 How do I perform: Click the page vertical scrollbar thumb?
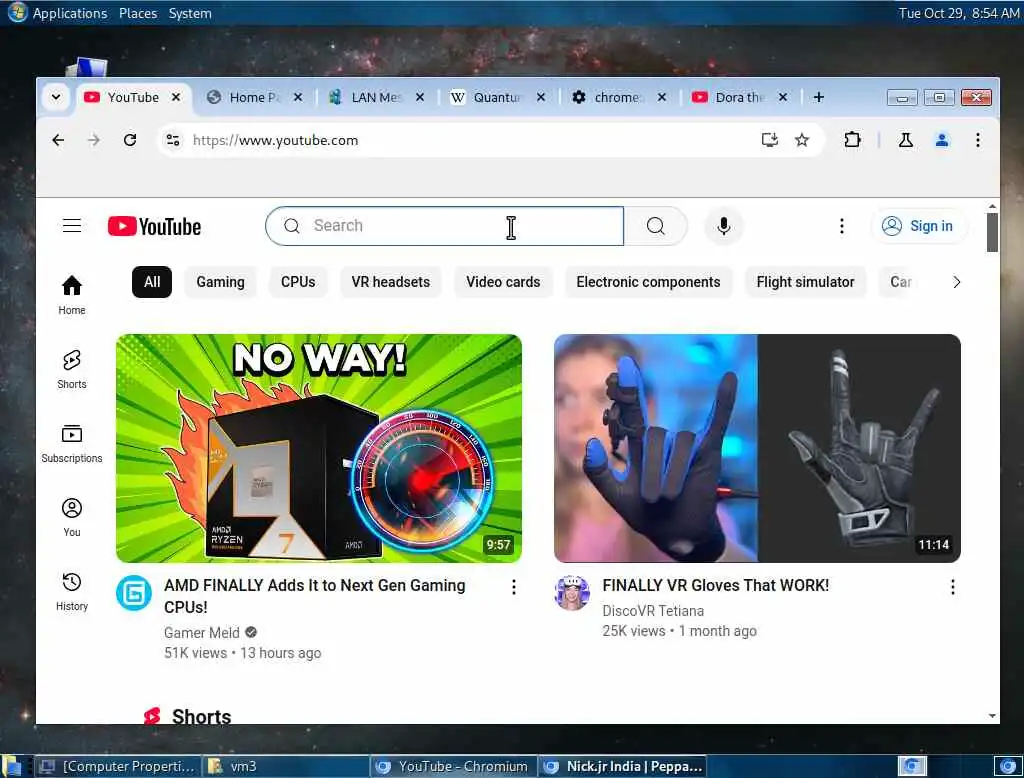(x=992, y=232)
